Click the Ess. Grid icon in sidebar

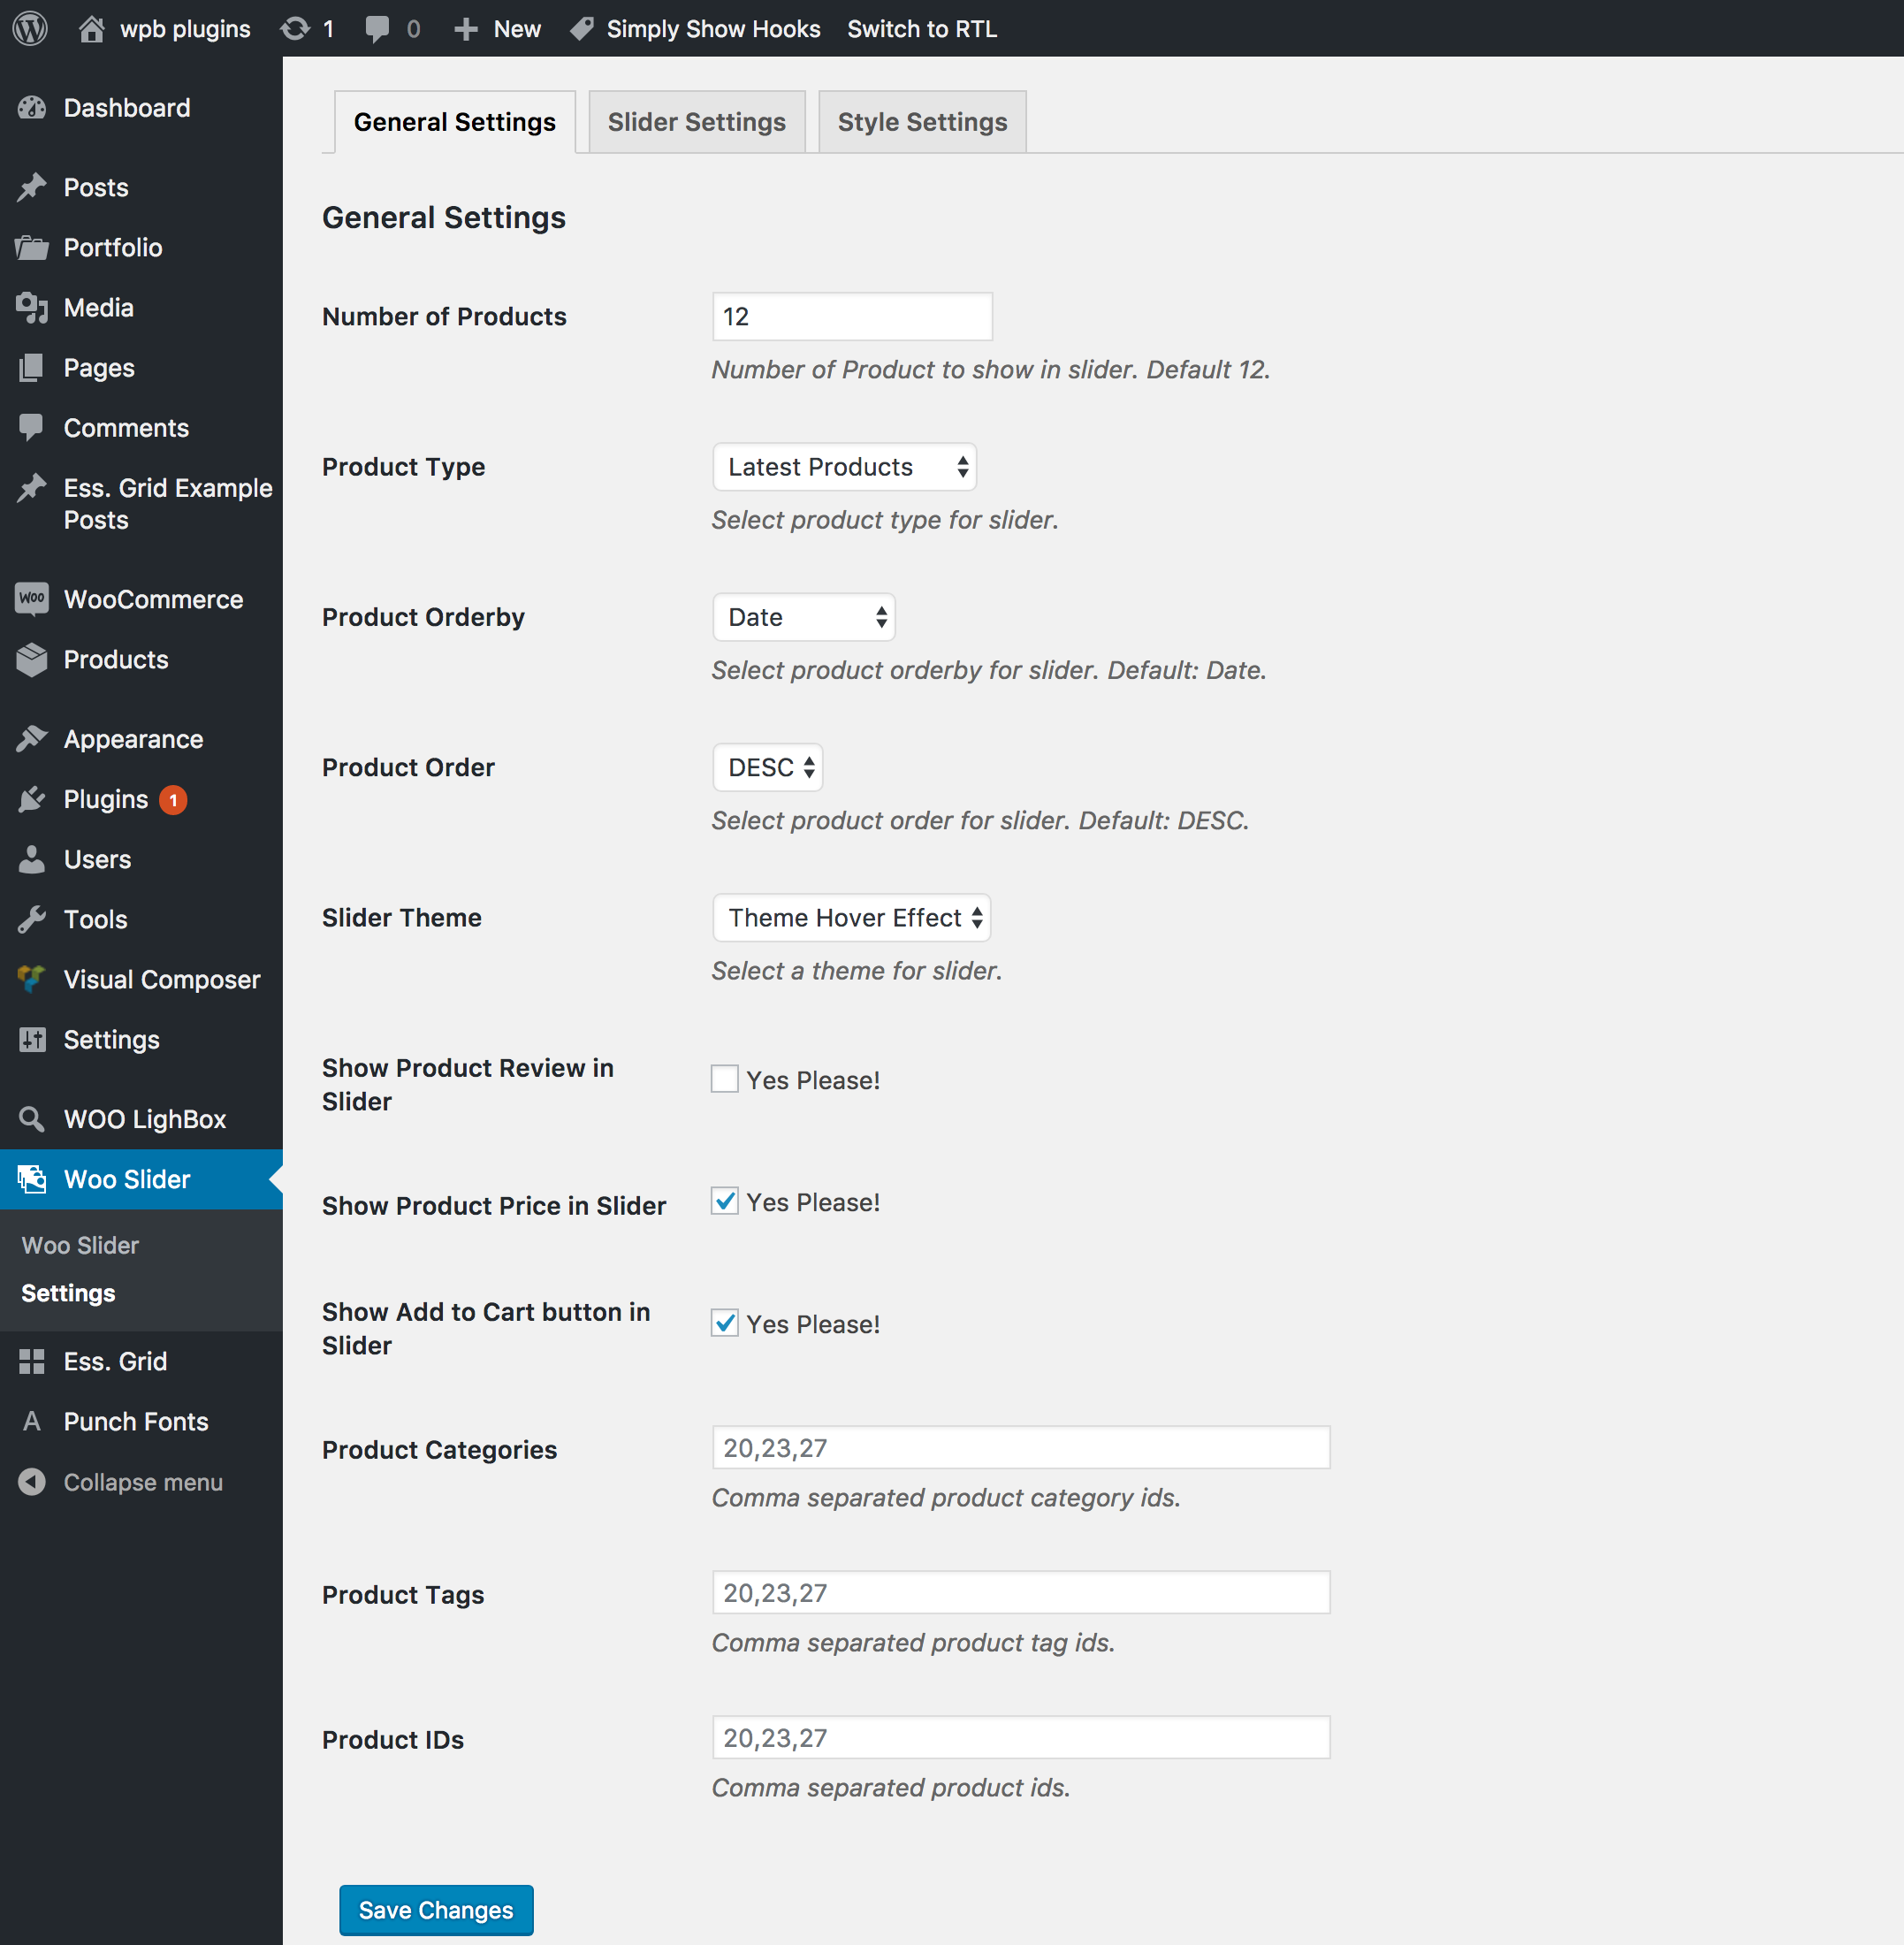pyautogui.click(x=30, y=1359)
